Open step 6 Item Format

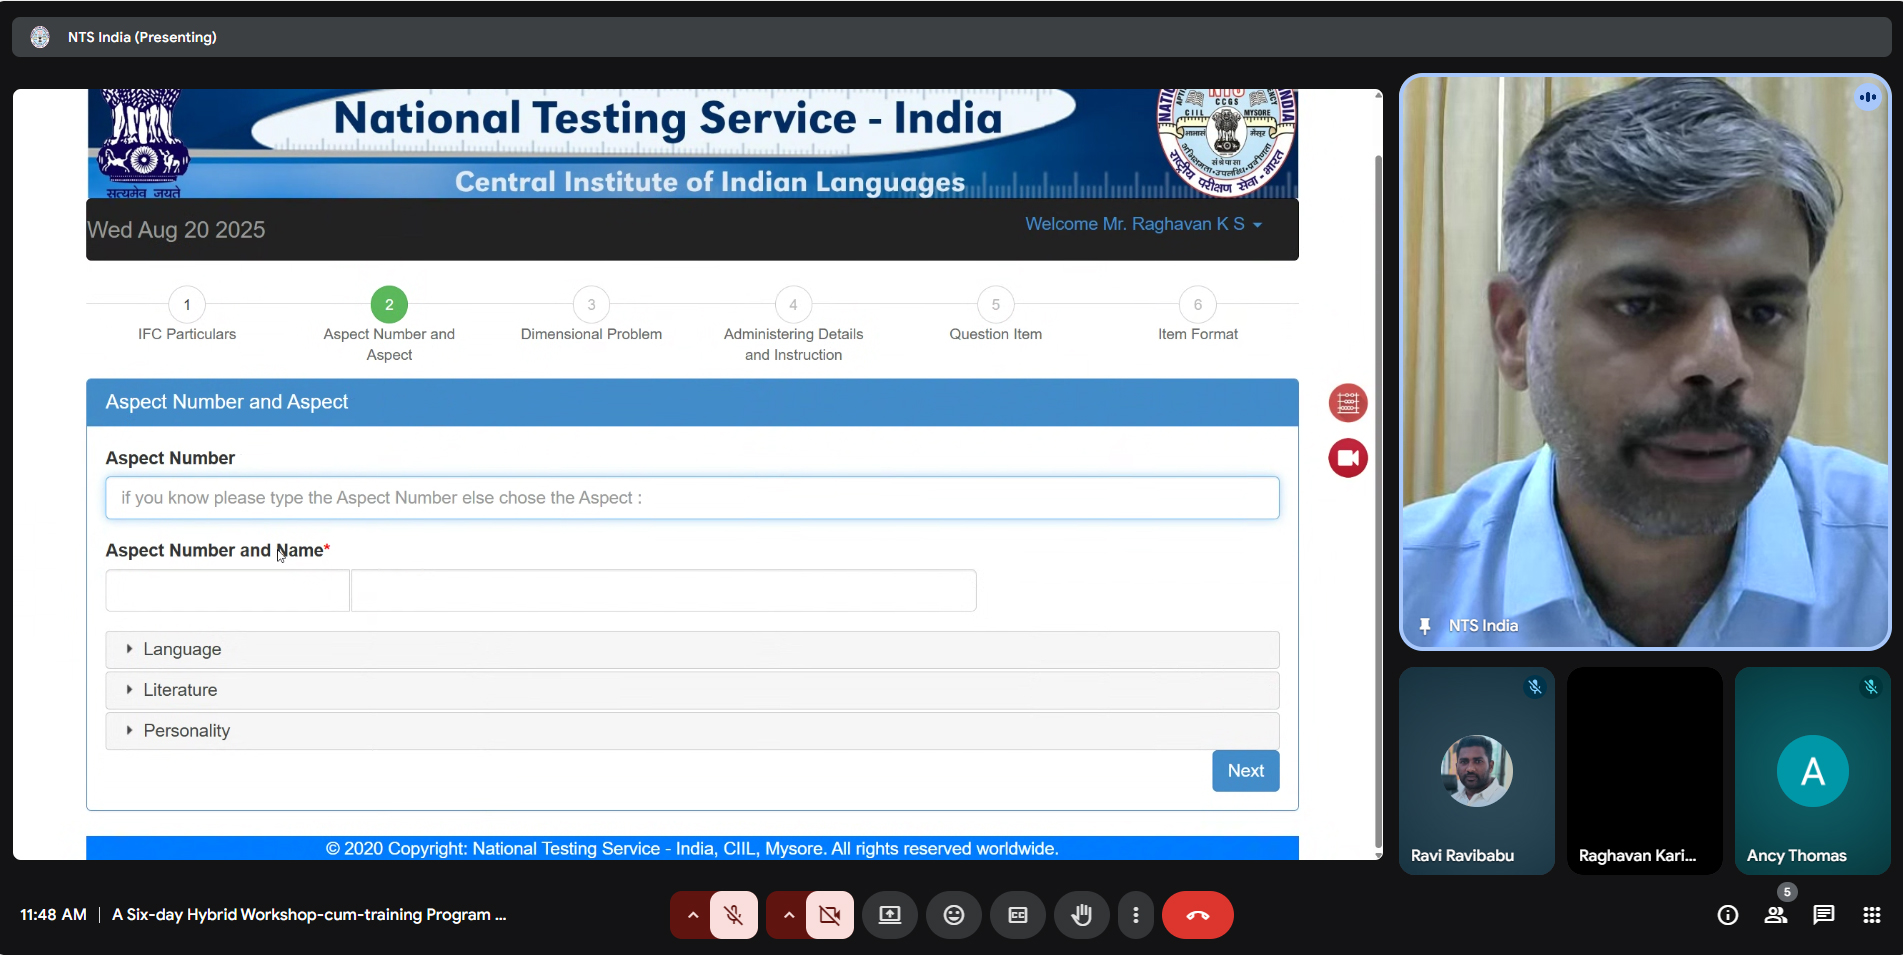(1197, 305)
